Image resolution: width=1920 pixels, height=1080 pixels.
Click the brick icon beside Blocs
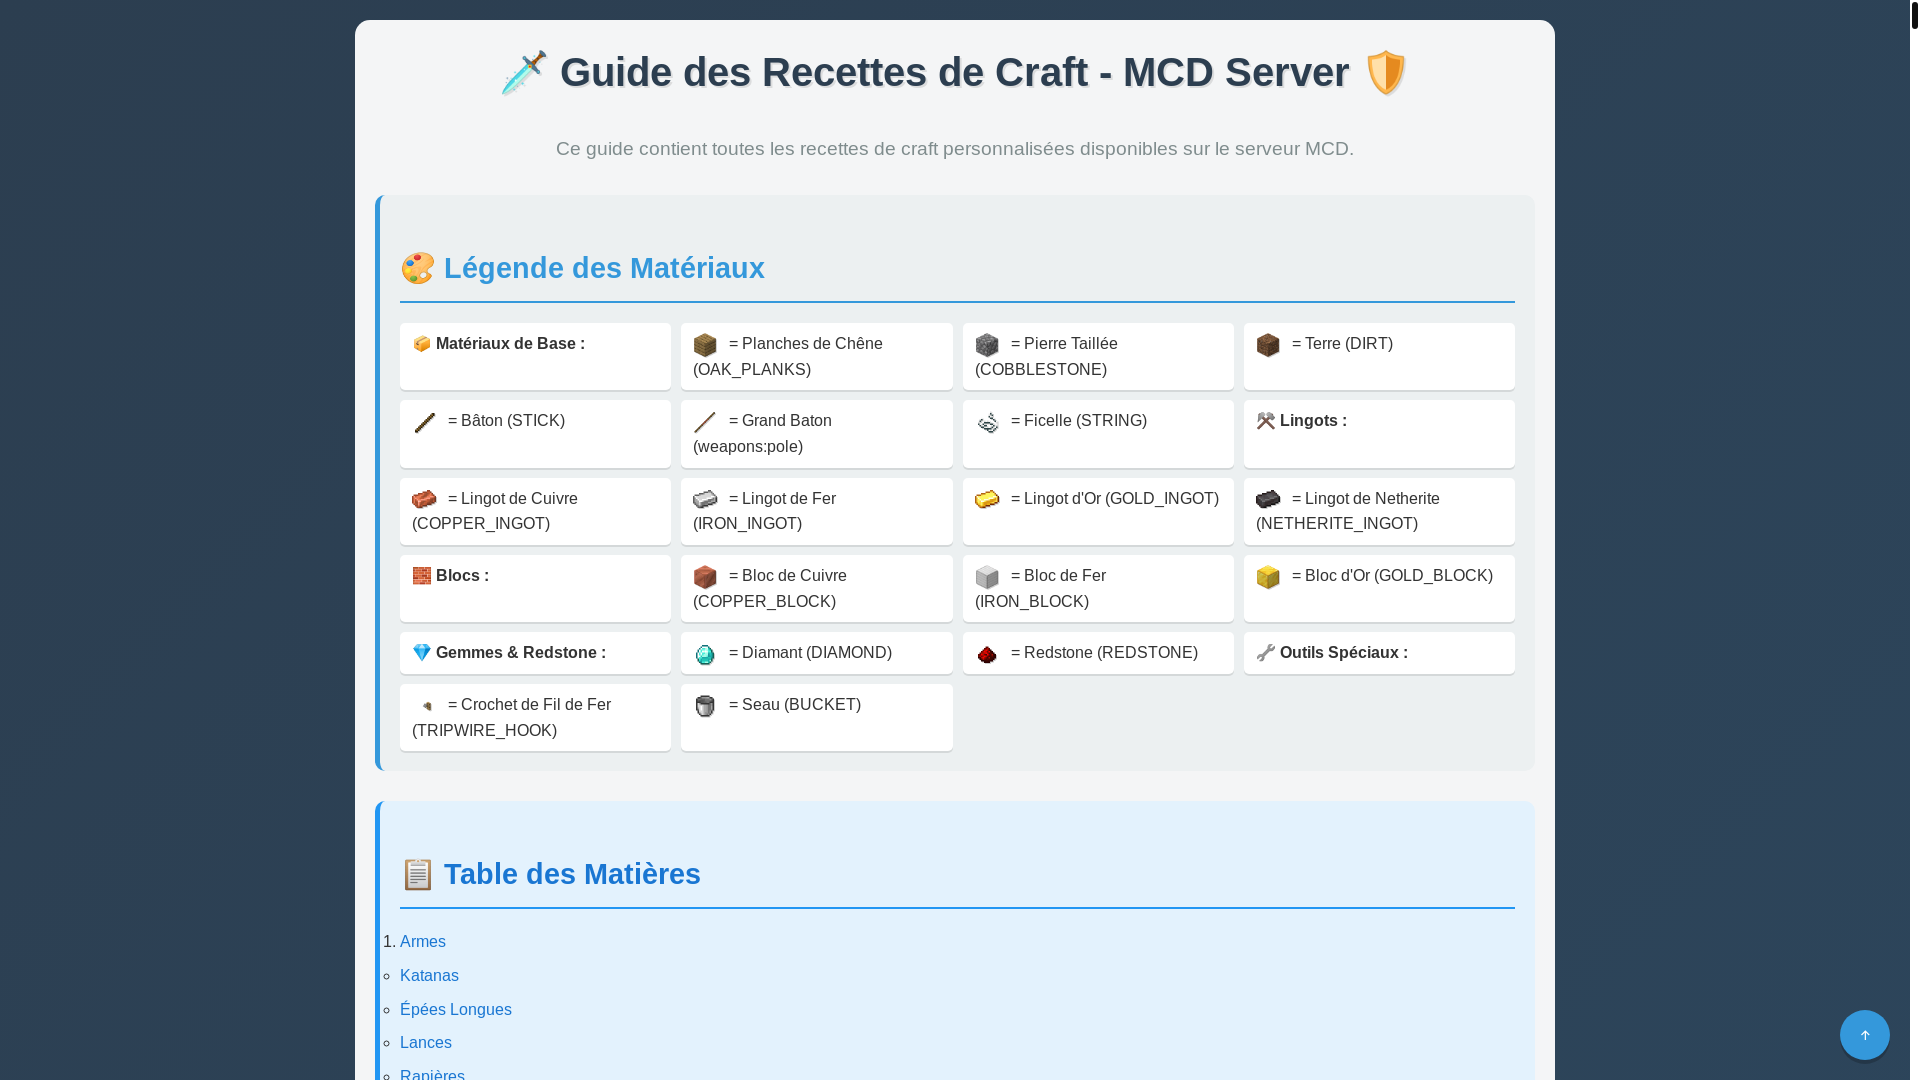(x=422, y=576)
